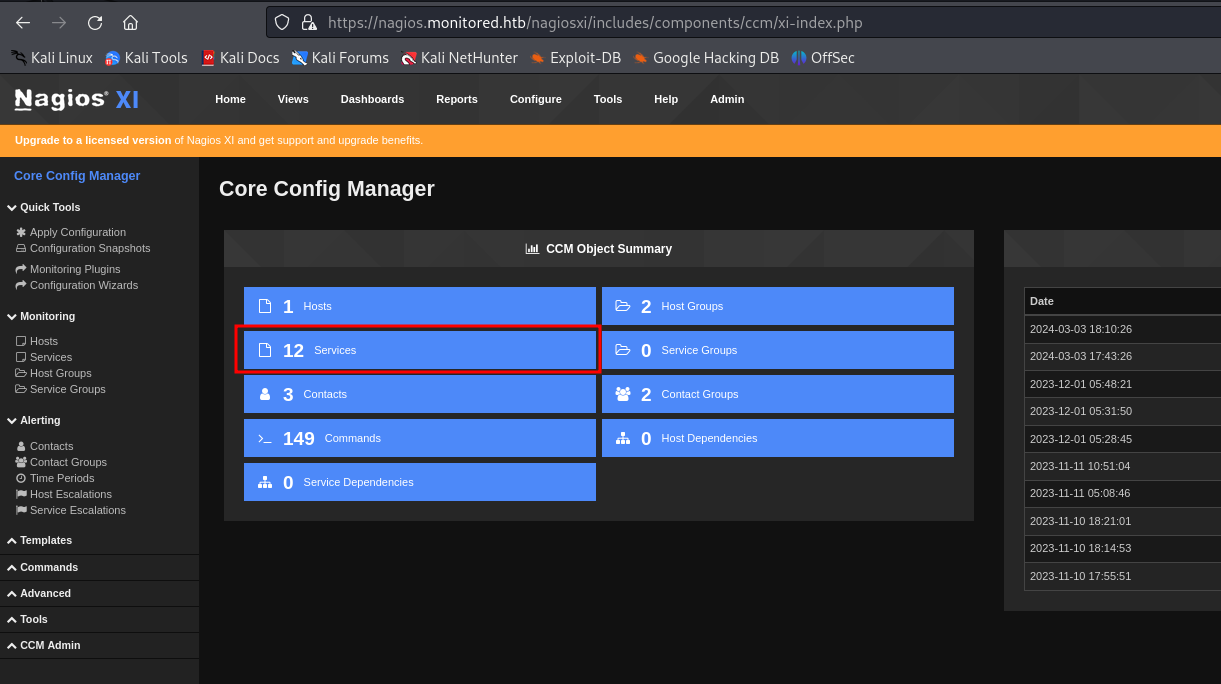The image size is (1221, 684).
Task: Open the Kali Docs bookmark
Action: [240, 58]
